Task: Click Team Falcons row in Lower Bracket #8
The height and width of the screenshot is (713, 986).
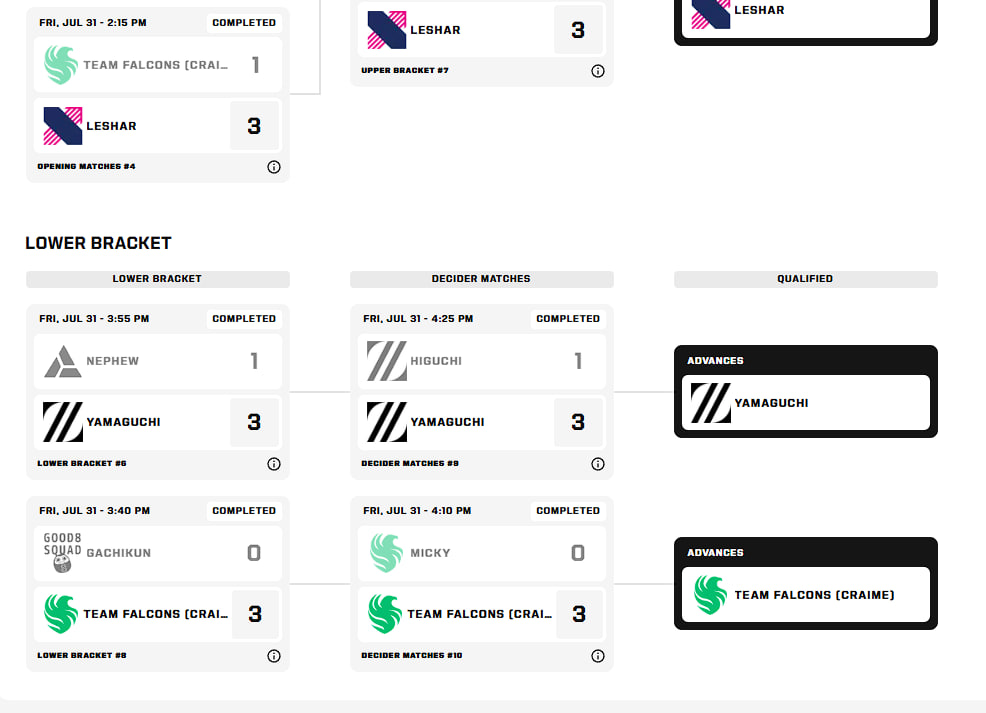Action: 158,614
